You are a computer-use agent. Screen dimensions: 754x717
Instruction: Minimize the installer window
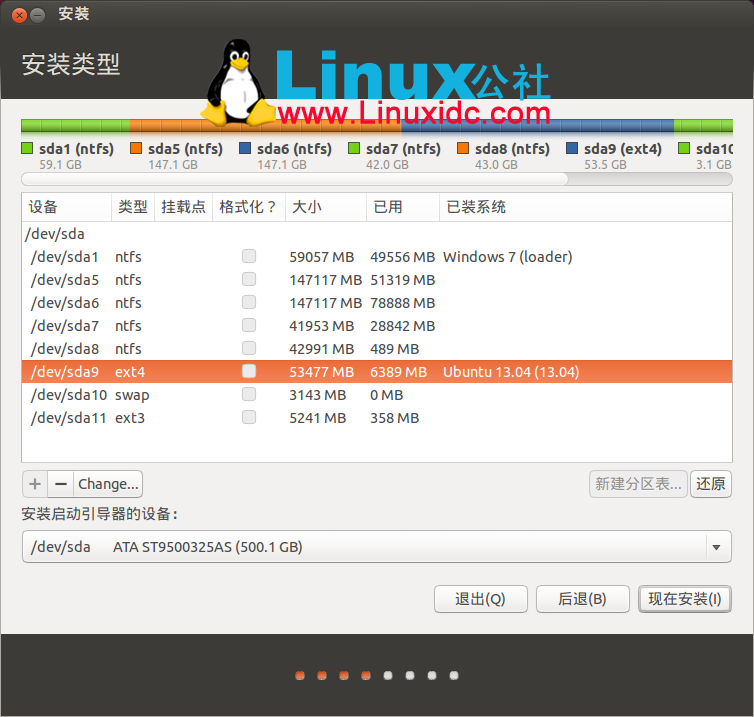[x=38, y=15]
